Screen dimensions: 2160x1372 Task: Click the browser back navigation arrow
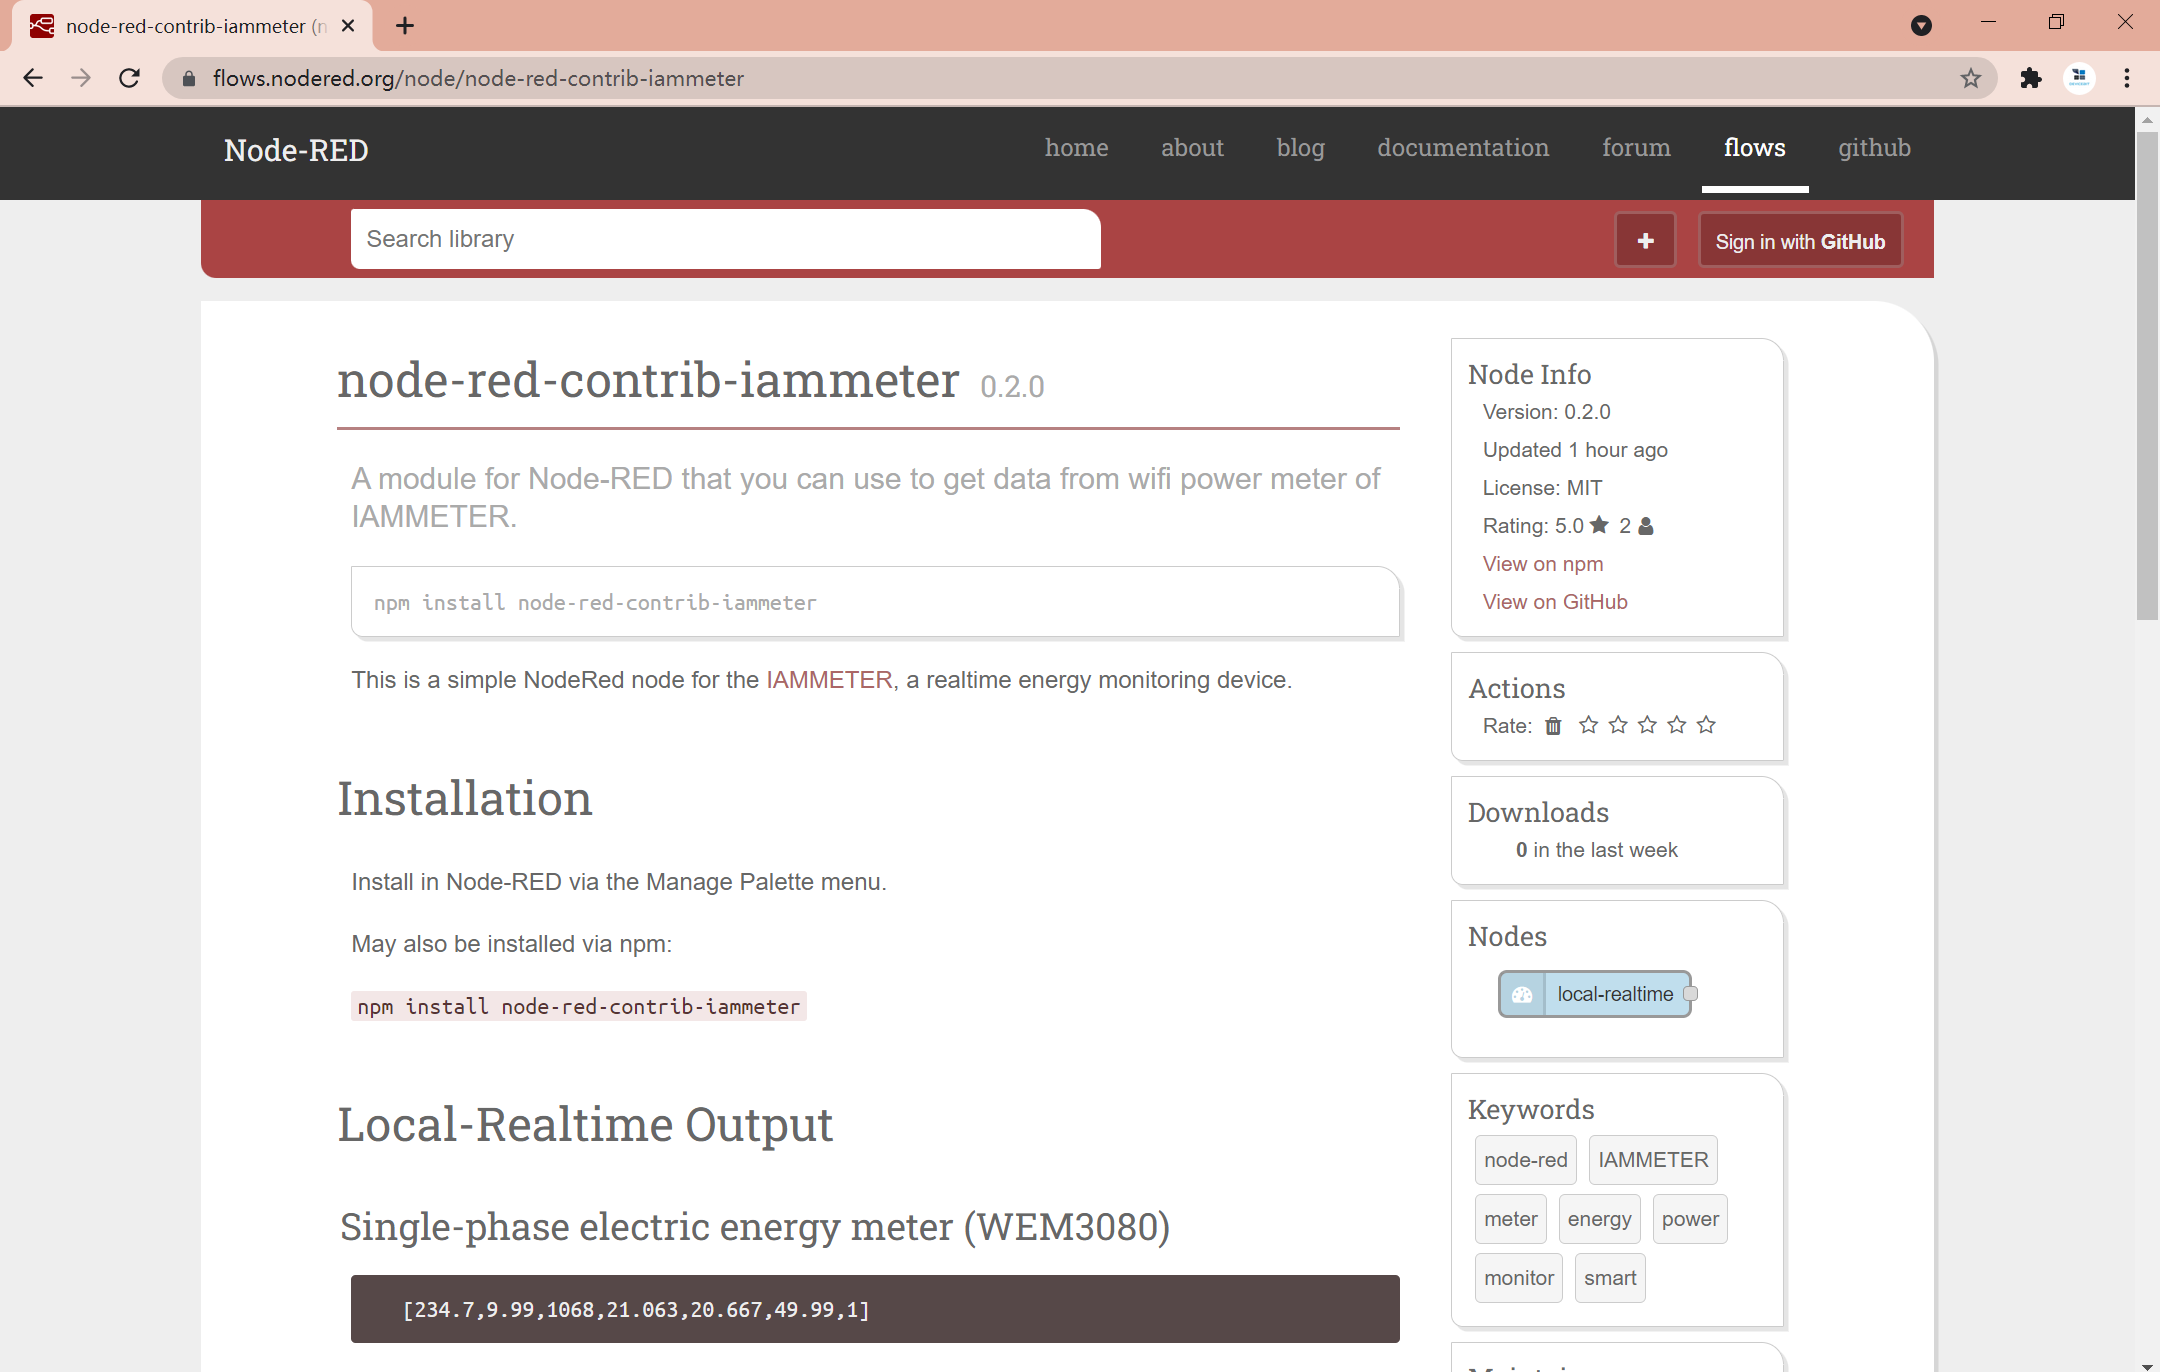31,79
